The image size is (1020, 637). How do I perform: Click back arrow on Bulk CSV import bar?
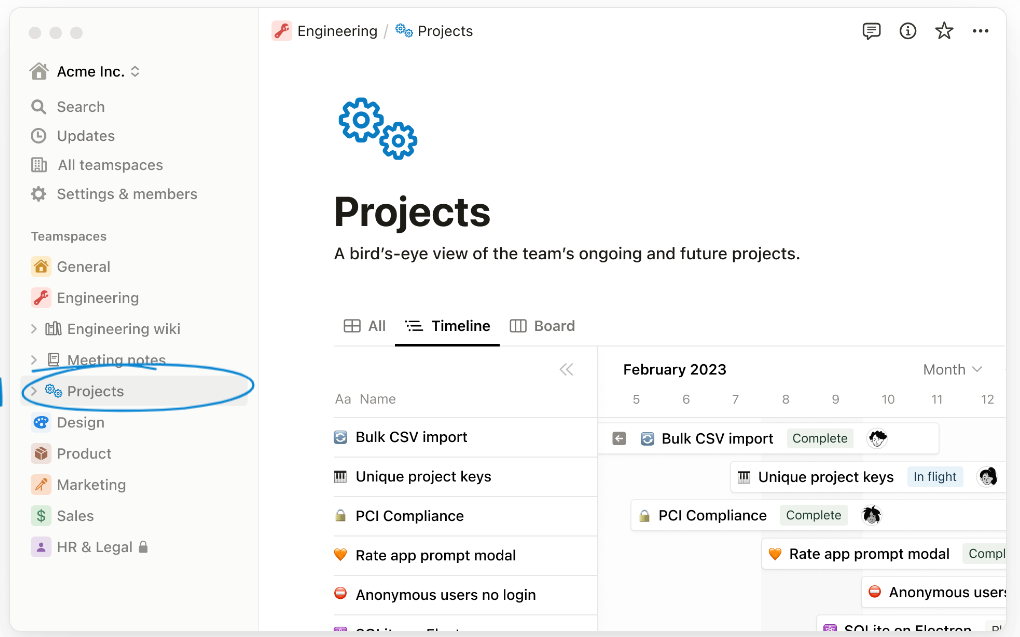point(619,439)
